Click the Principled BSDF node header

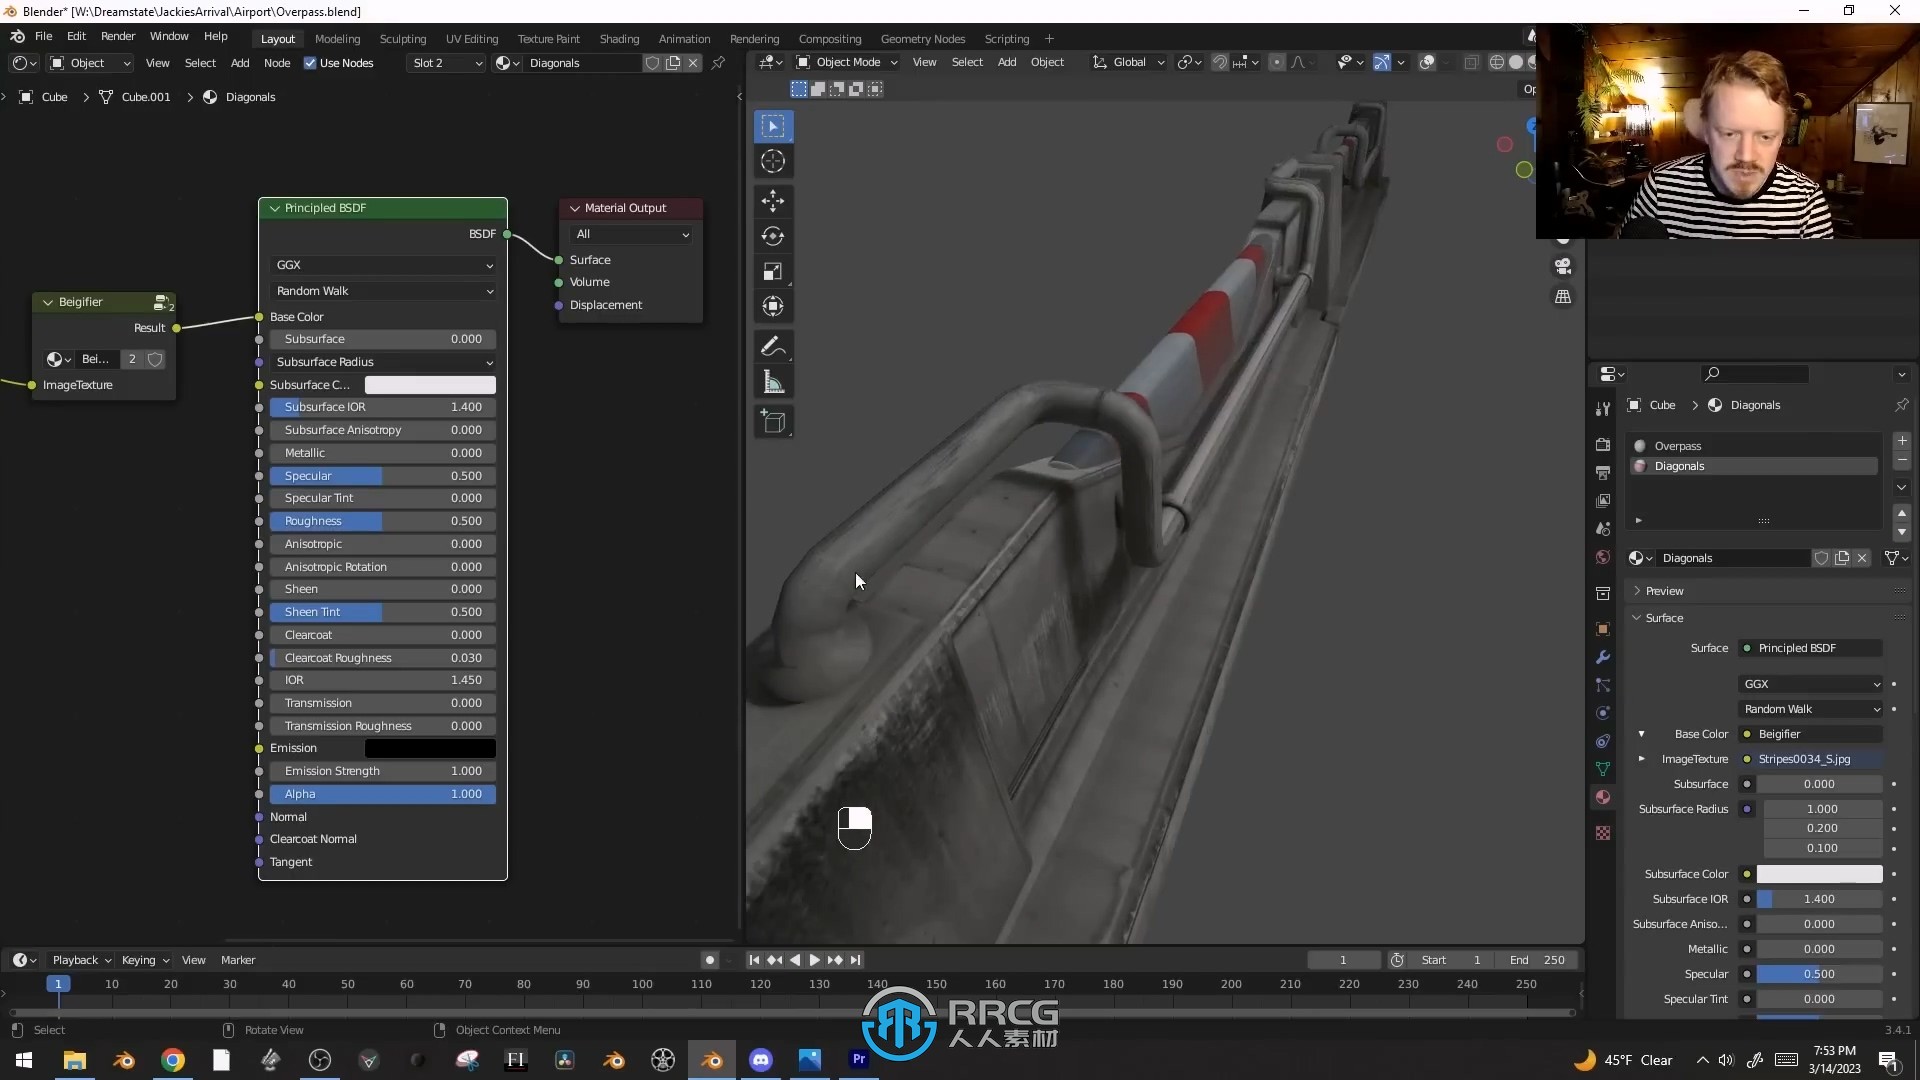382,208
